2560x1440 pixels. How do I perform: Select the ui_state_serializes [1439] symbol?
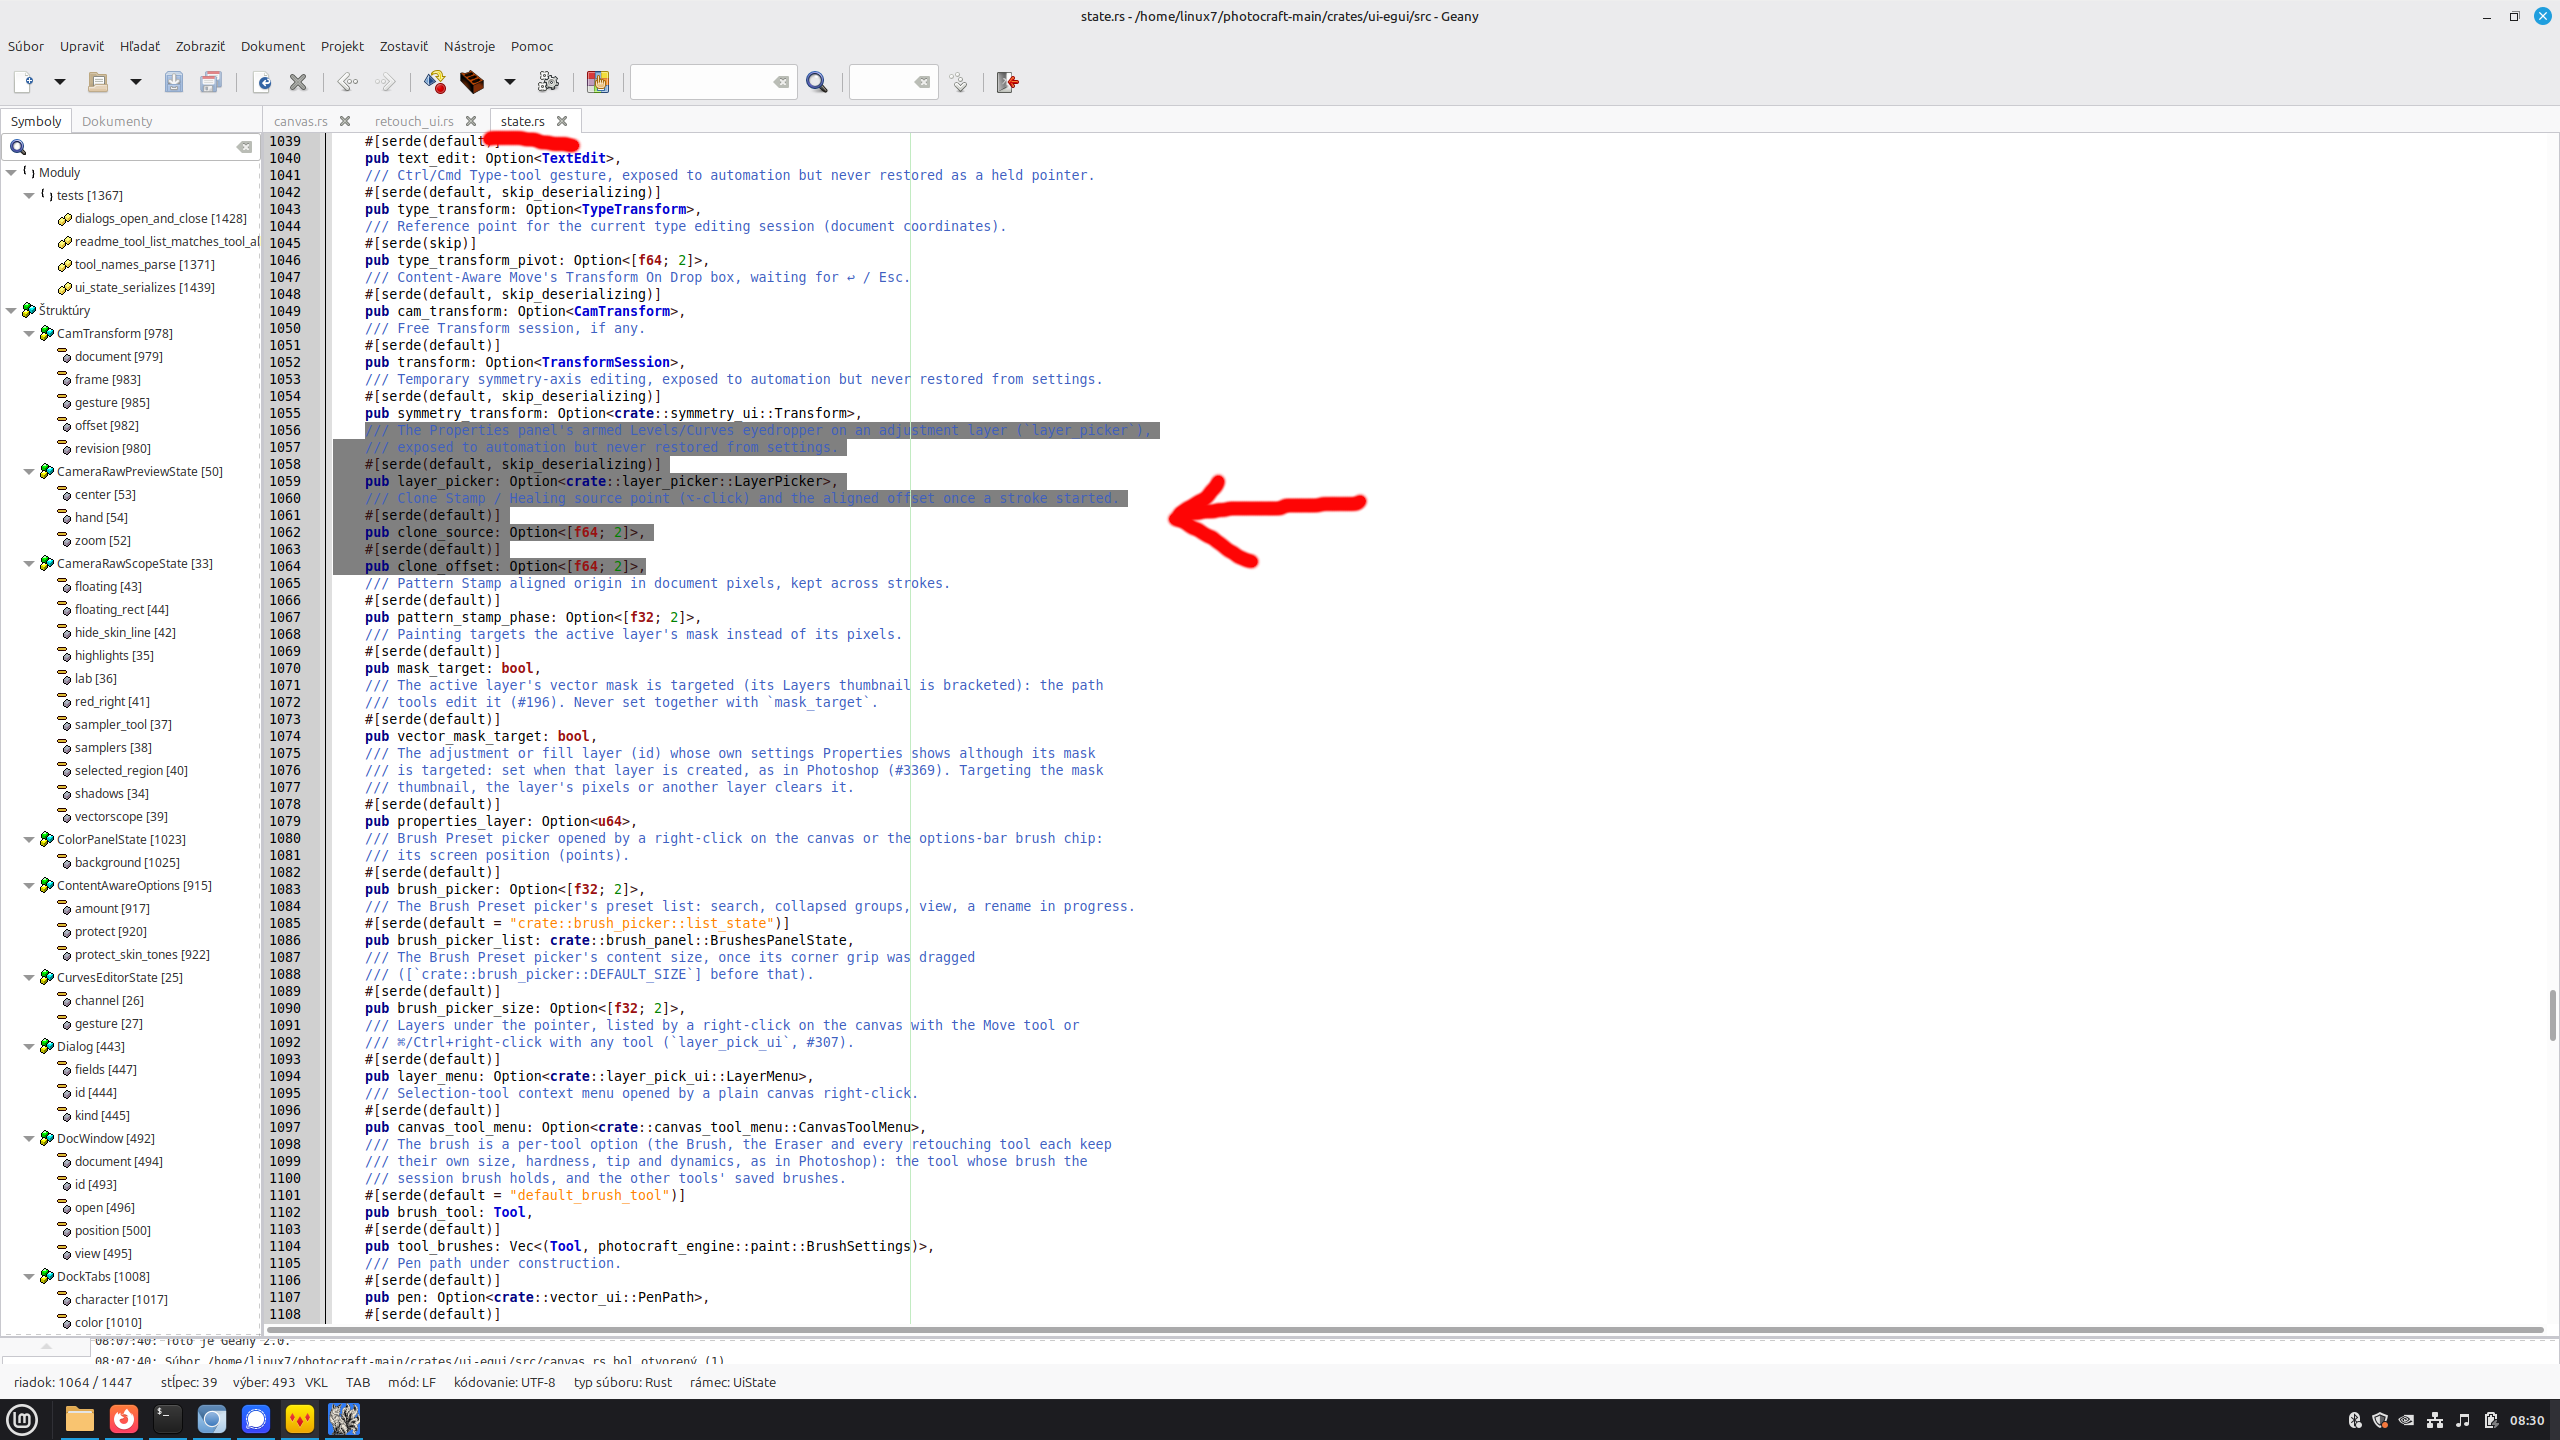tap(144, 288)
